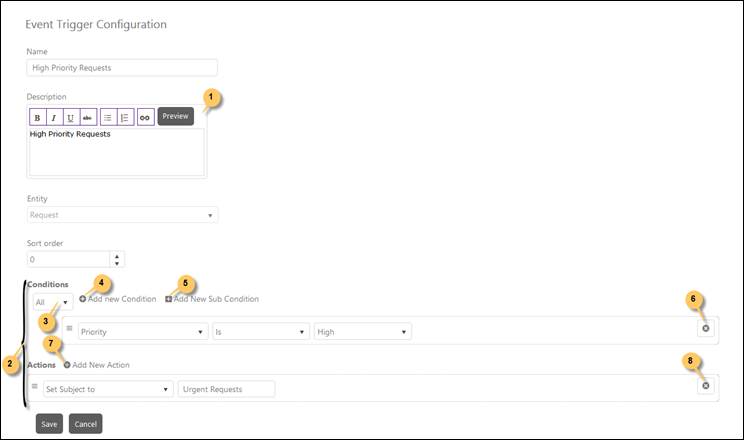The width and height of the screenshot is (744, 440).
Task: Save the event trigger configuration
Action: pyautogui.click(x=49, y=424)
